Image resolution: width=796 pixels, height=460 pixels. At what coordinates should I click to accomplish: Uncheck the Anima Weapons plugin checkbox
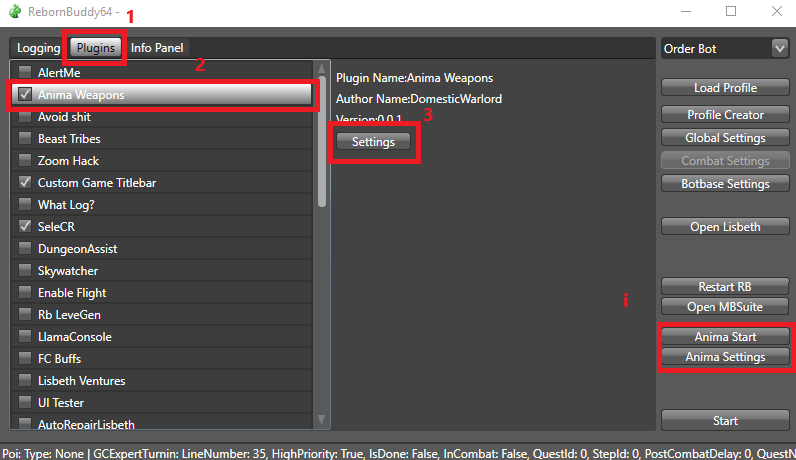(24, 94)
